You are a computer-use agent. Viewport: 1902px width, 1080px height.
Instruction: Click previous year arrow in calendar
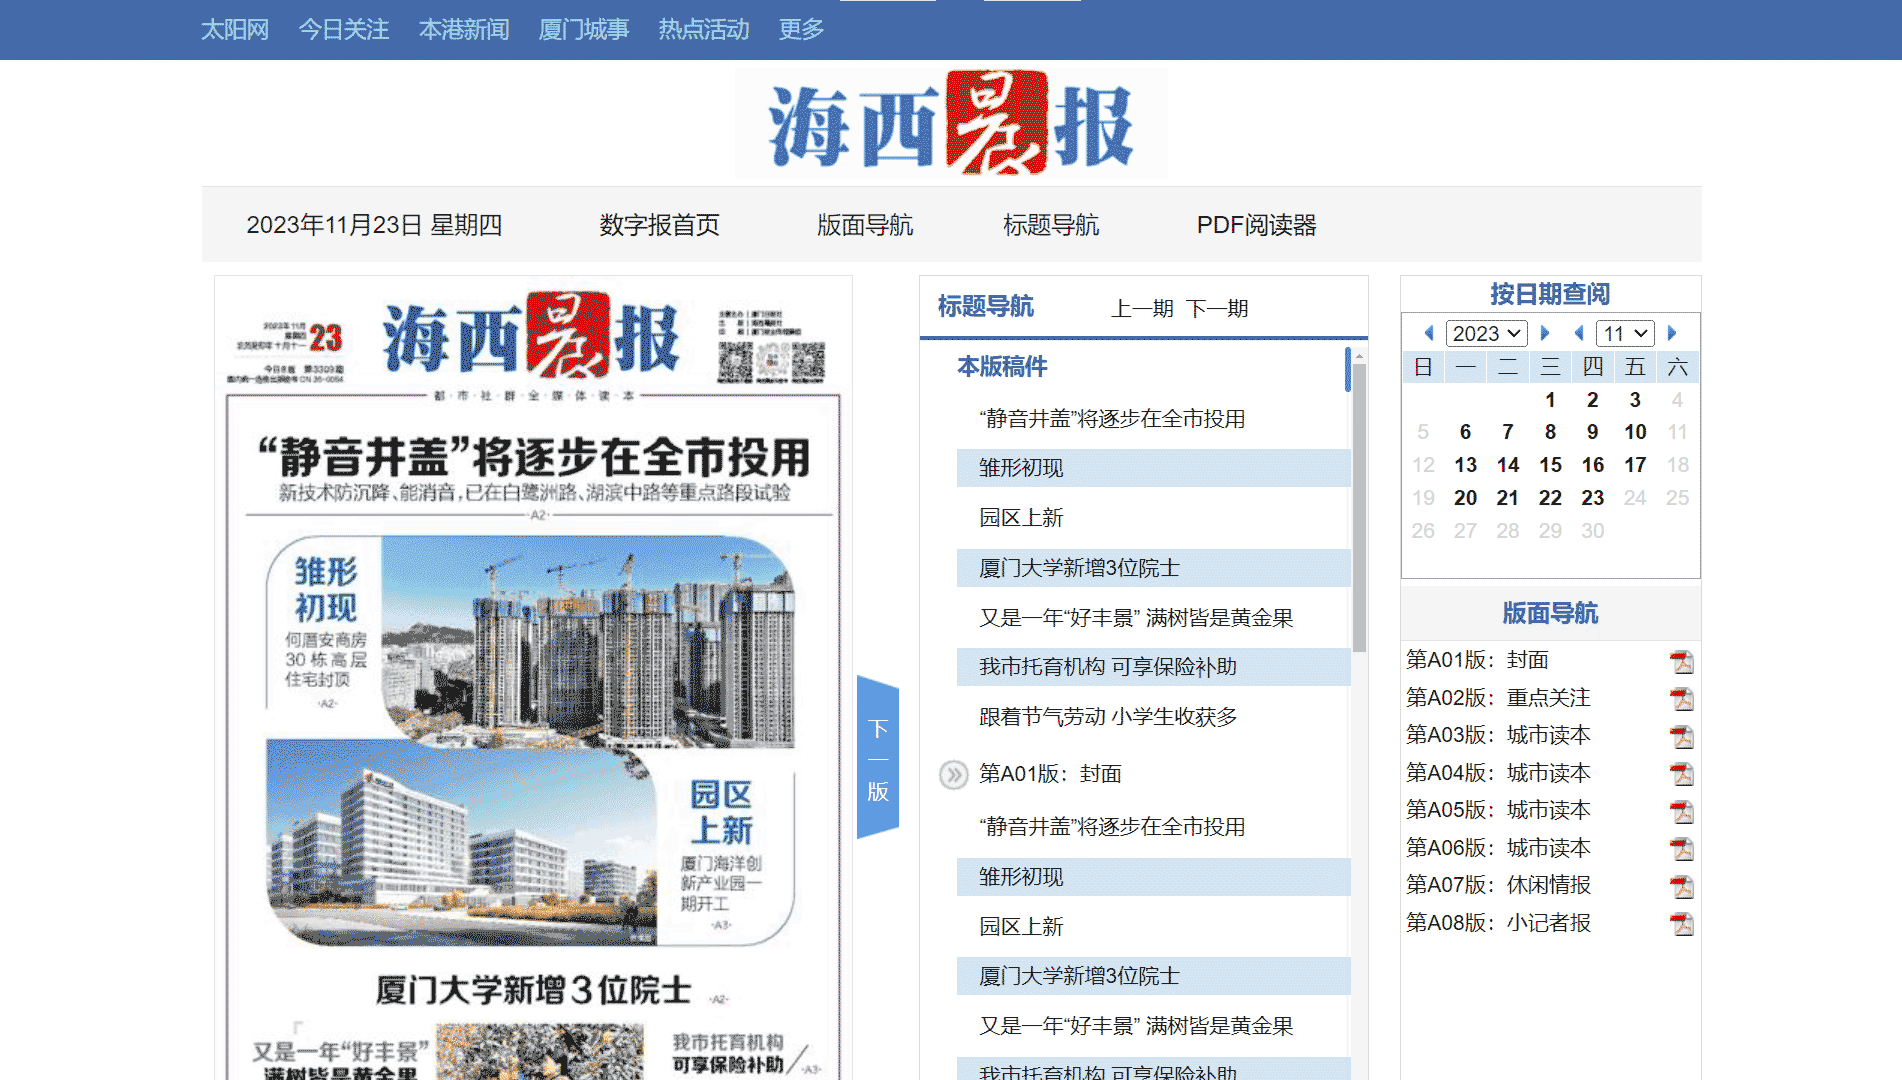click(1429, 333)
